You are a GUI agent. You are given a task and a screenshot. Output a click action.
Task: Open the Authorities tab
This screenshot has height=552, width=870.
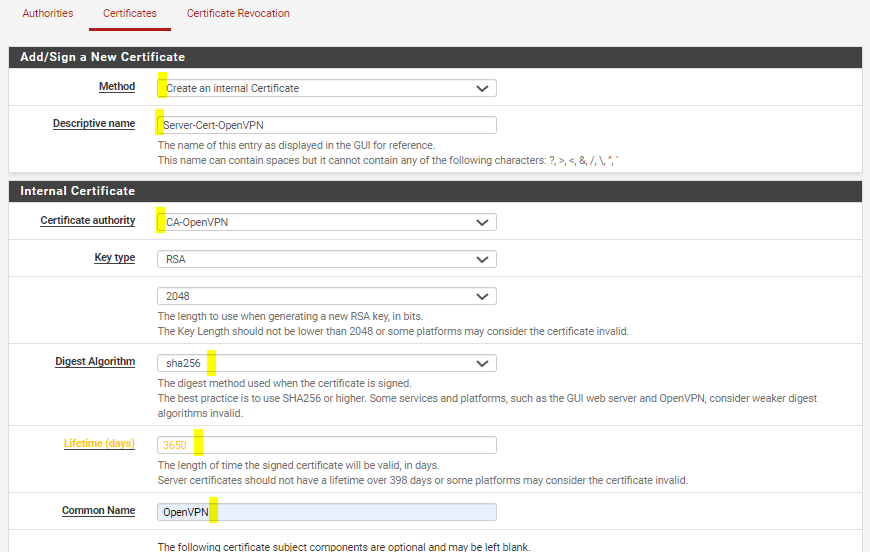click(x=48, y=13)
